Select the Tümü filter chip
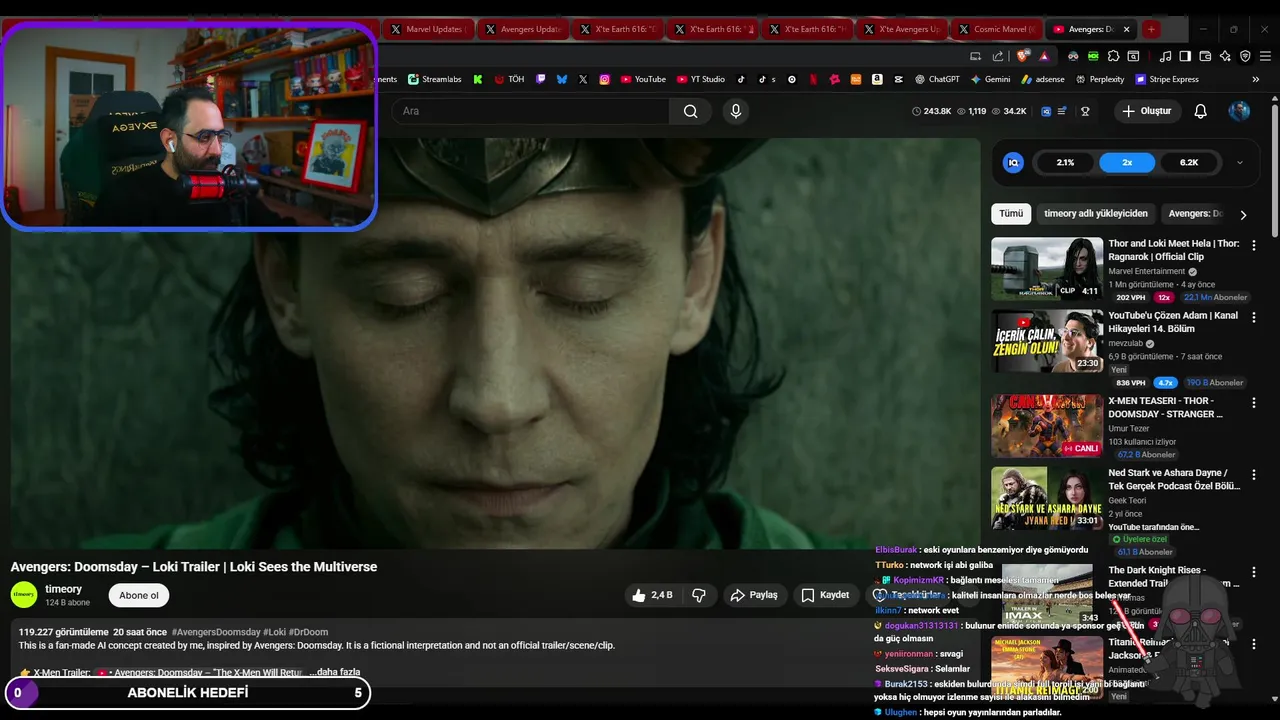The height and width of the screenshot is (720, 1280). 1011,213
